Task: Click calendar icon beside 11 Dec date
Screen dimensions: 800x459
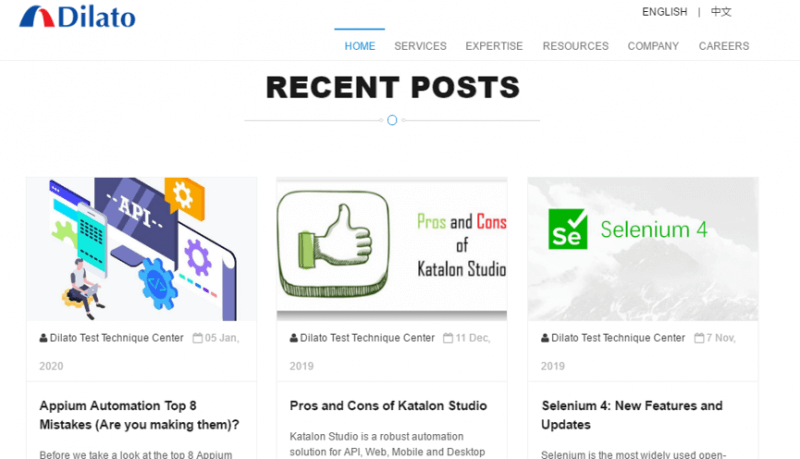Action: (448, 338)
